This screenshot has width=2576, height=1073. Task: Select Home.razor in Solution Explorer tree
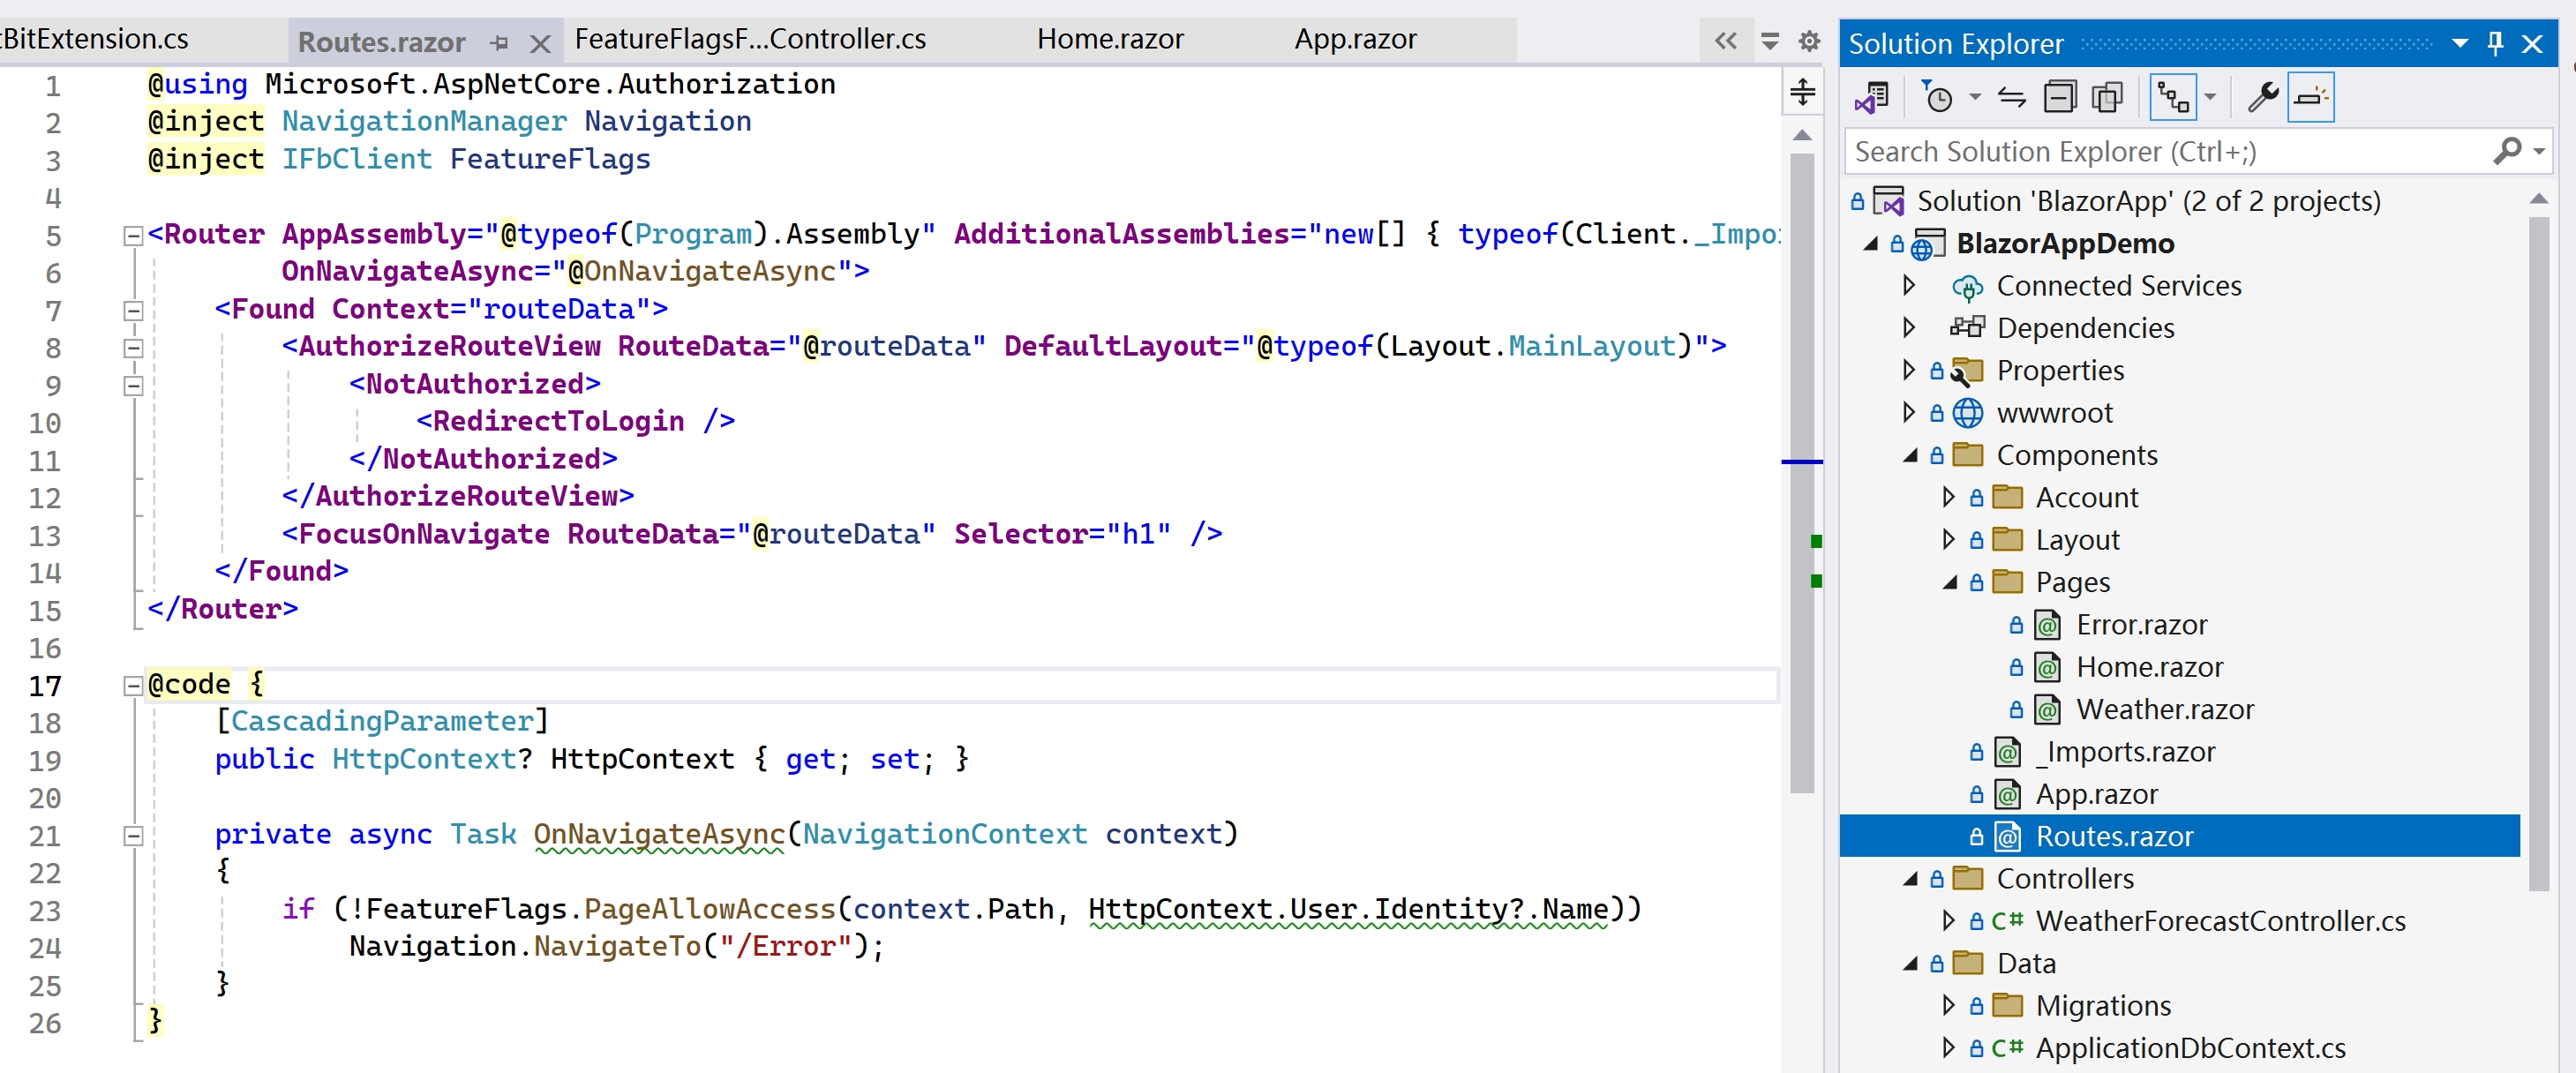pos(2149,667)
